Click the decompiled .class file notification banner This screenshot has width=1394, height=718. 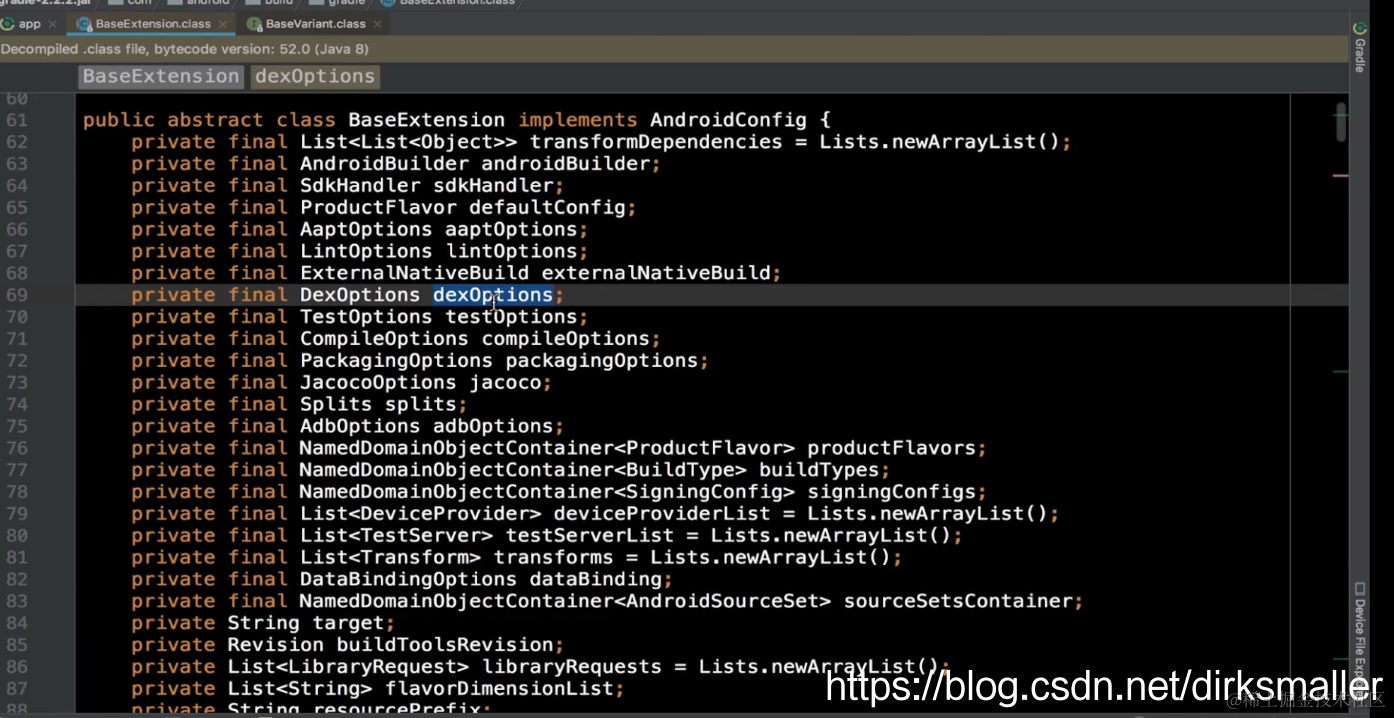pos(672,48)
